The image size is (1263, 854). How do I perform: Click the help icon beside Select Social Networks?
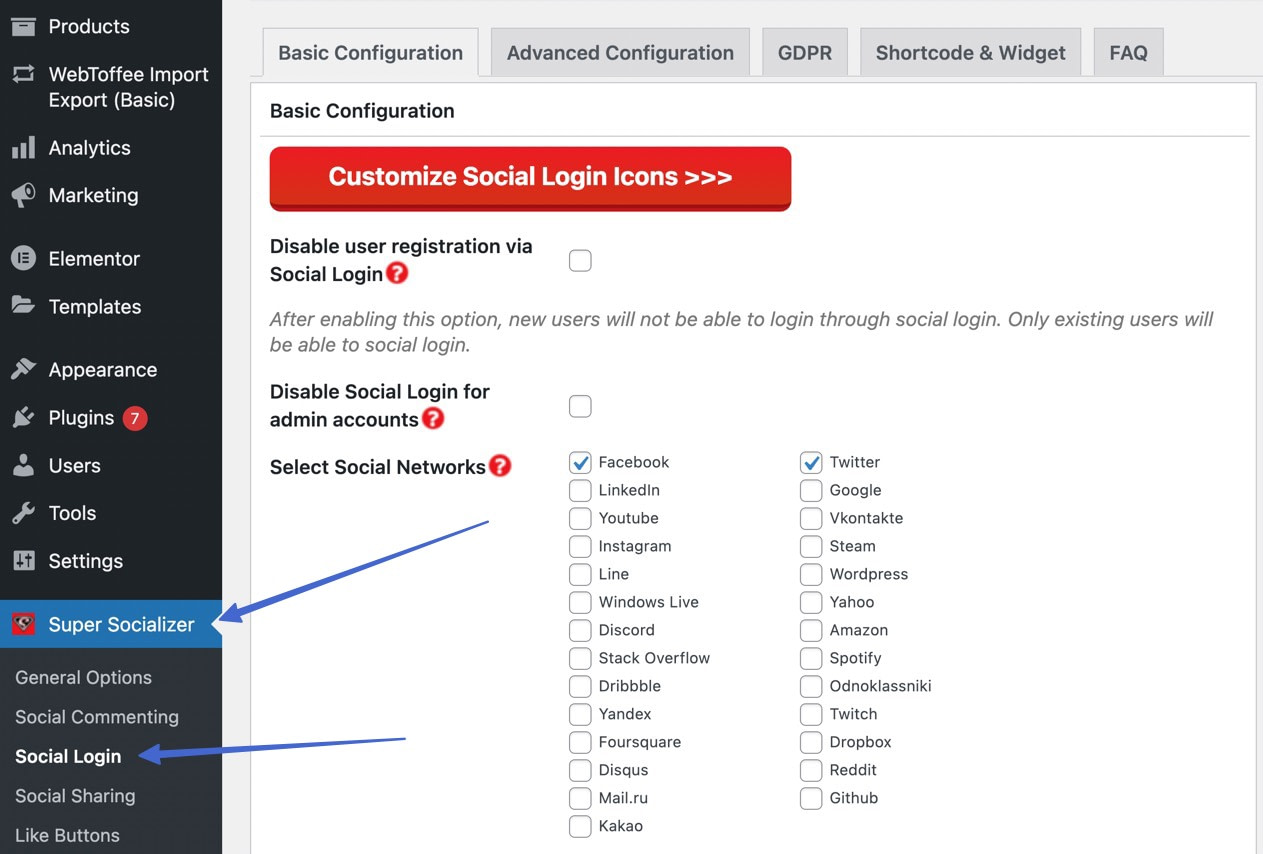click(499, 465)
